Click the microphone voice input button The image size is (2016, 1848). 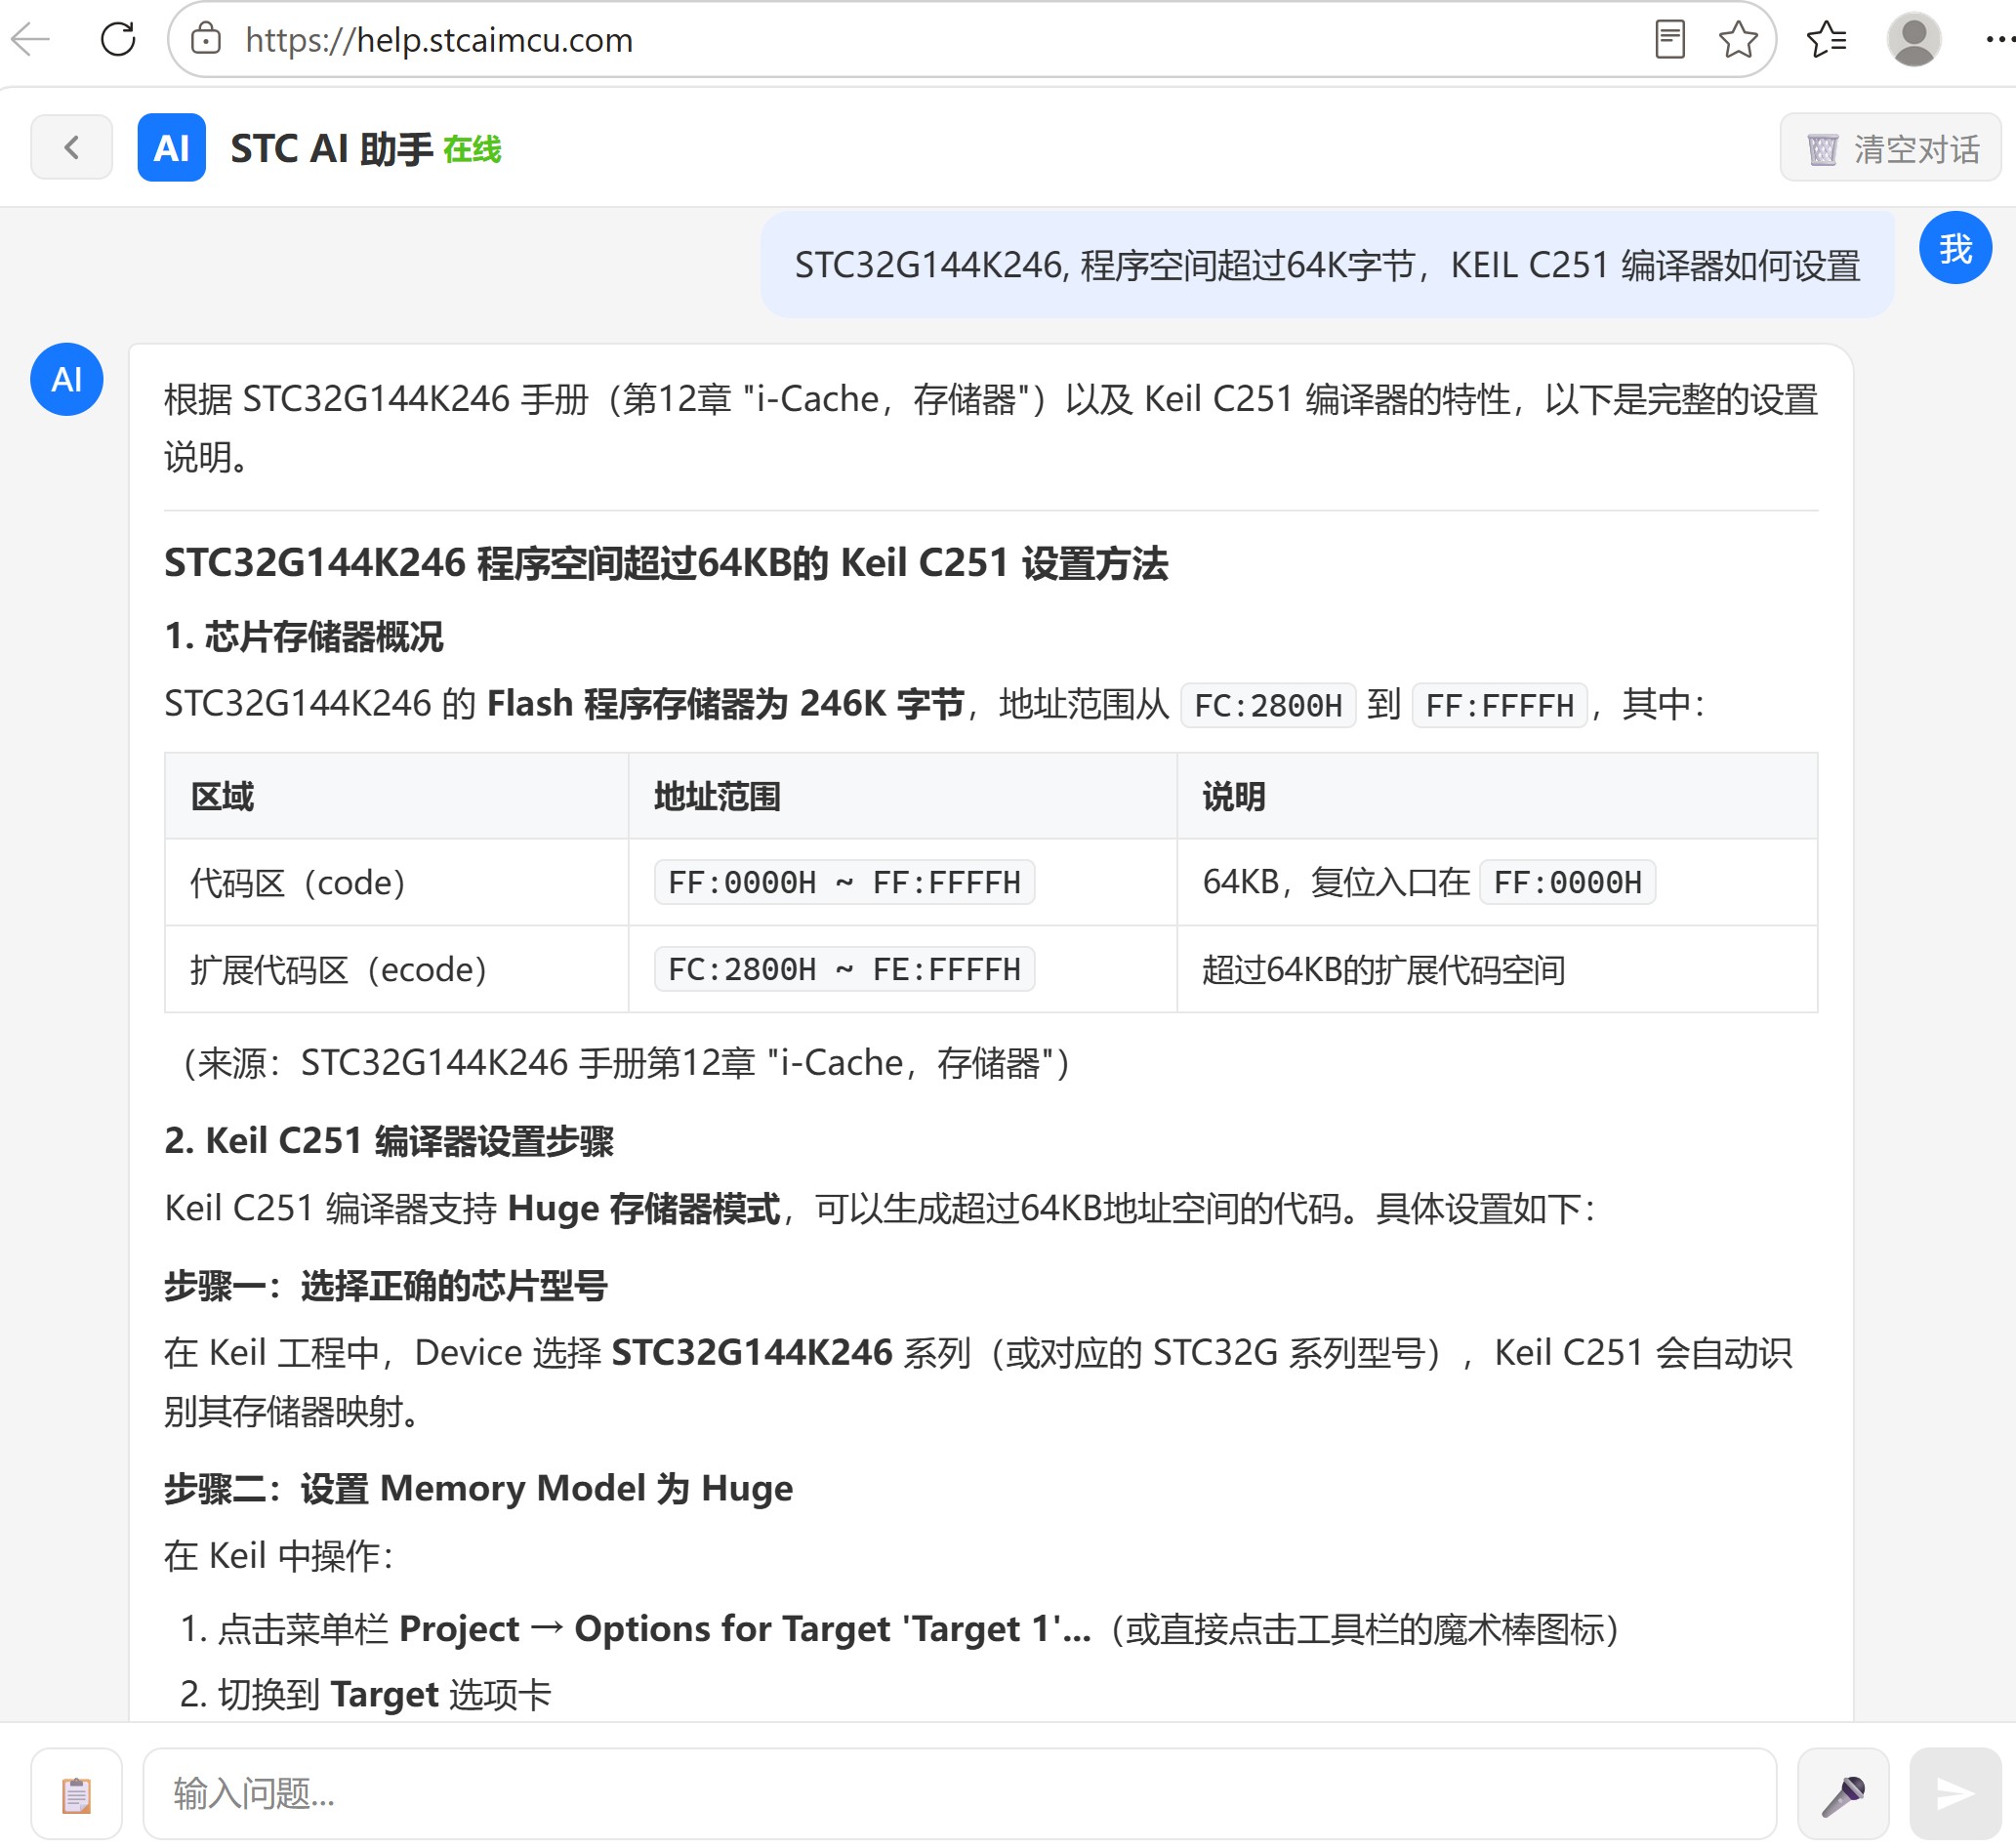(1842, 1793)
